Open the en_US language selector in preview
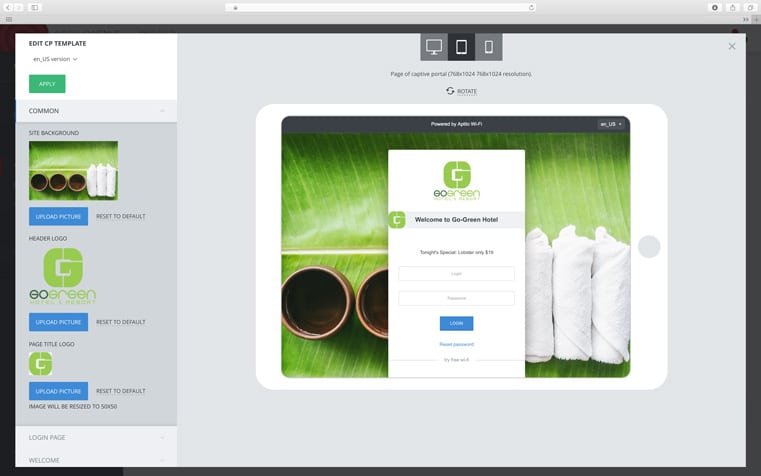 610,124
